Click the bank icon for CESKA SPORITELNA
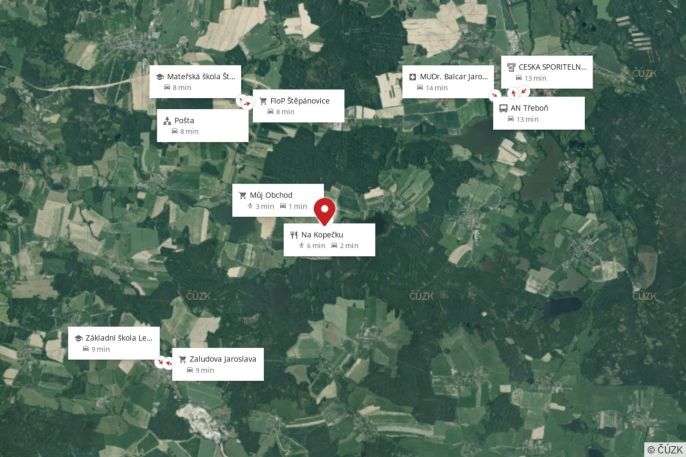Image resolution: width=686 pixels, height=457 pixels. coord(511,67)
